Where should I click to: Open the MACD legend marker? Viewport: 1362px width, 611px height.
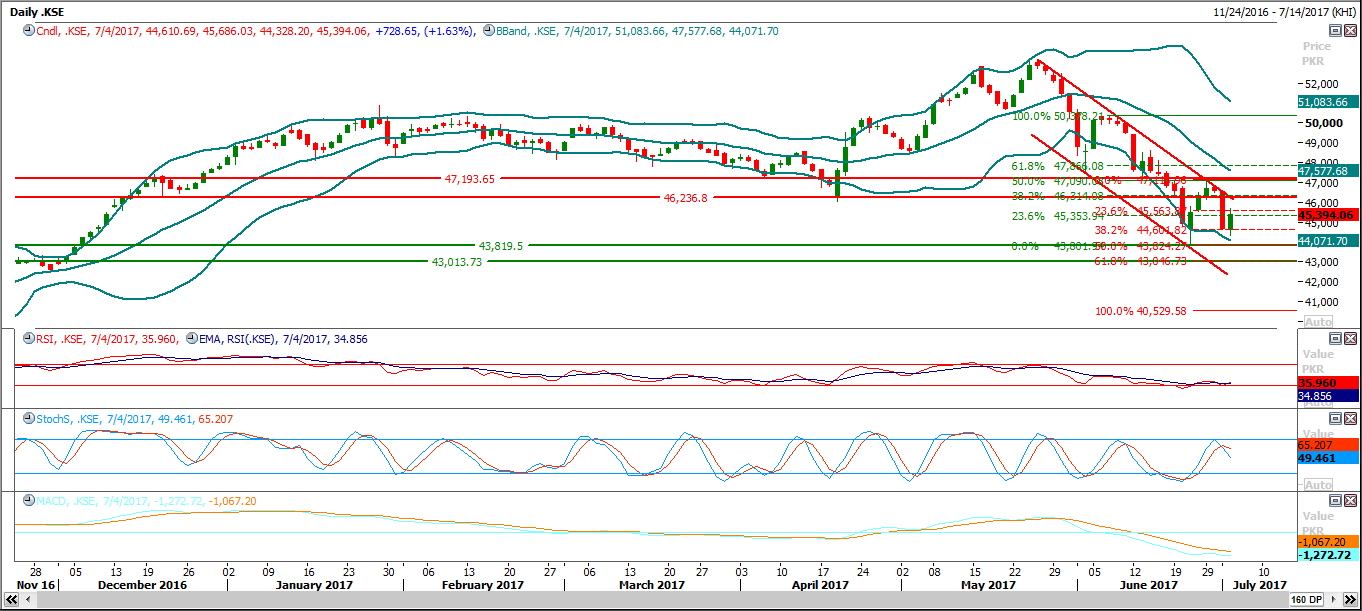[27, 500]
